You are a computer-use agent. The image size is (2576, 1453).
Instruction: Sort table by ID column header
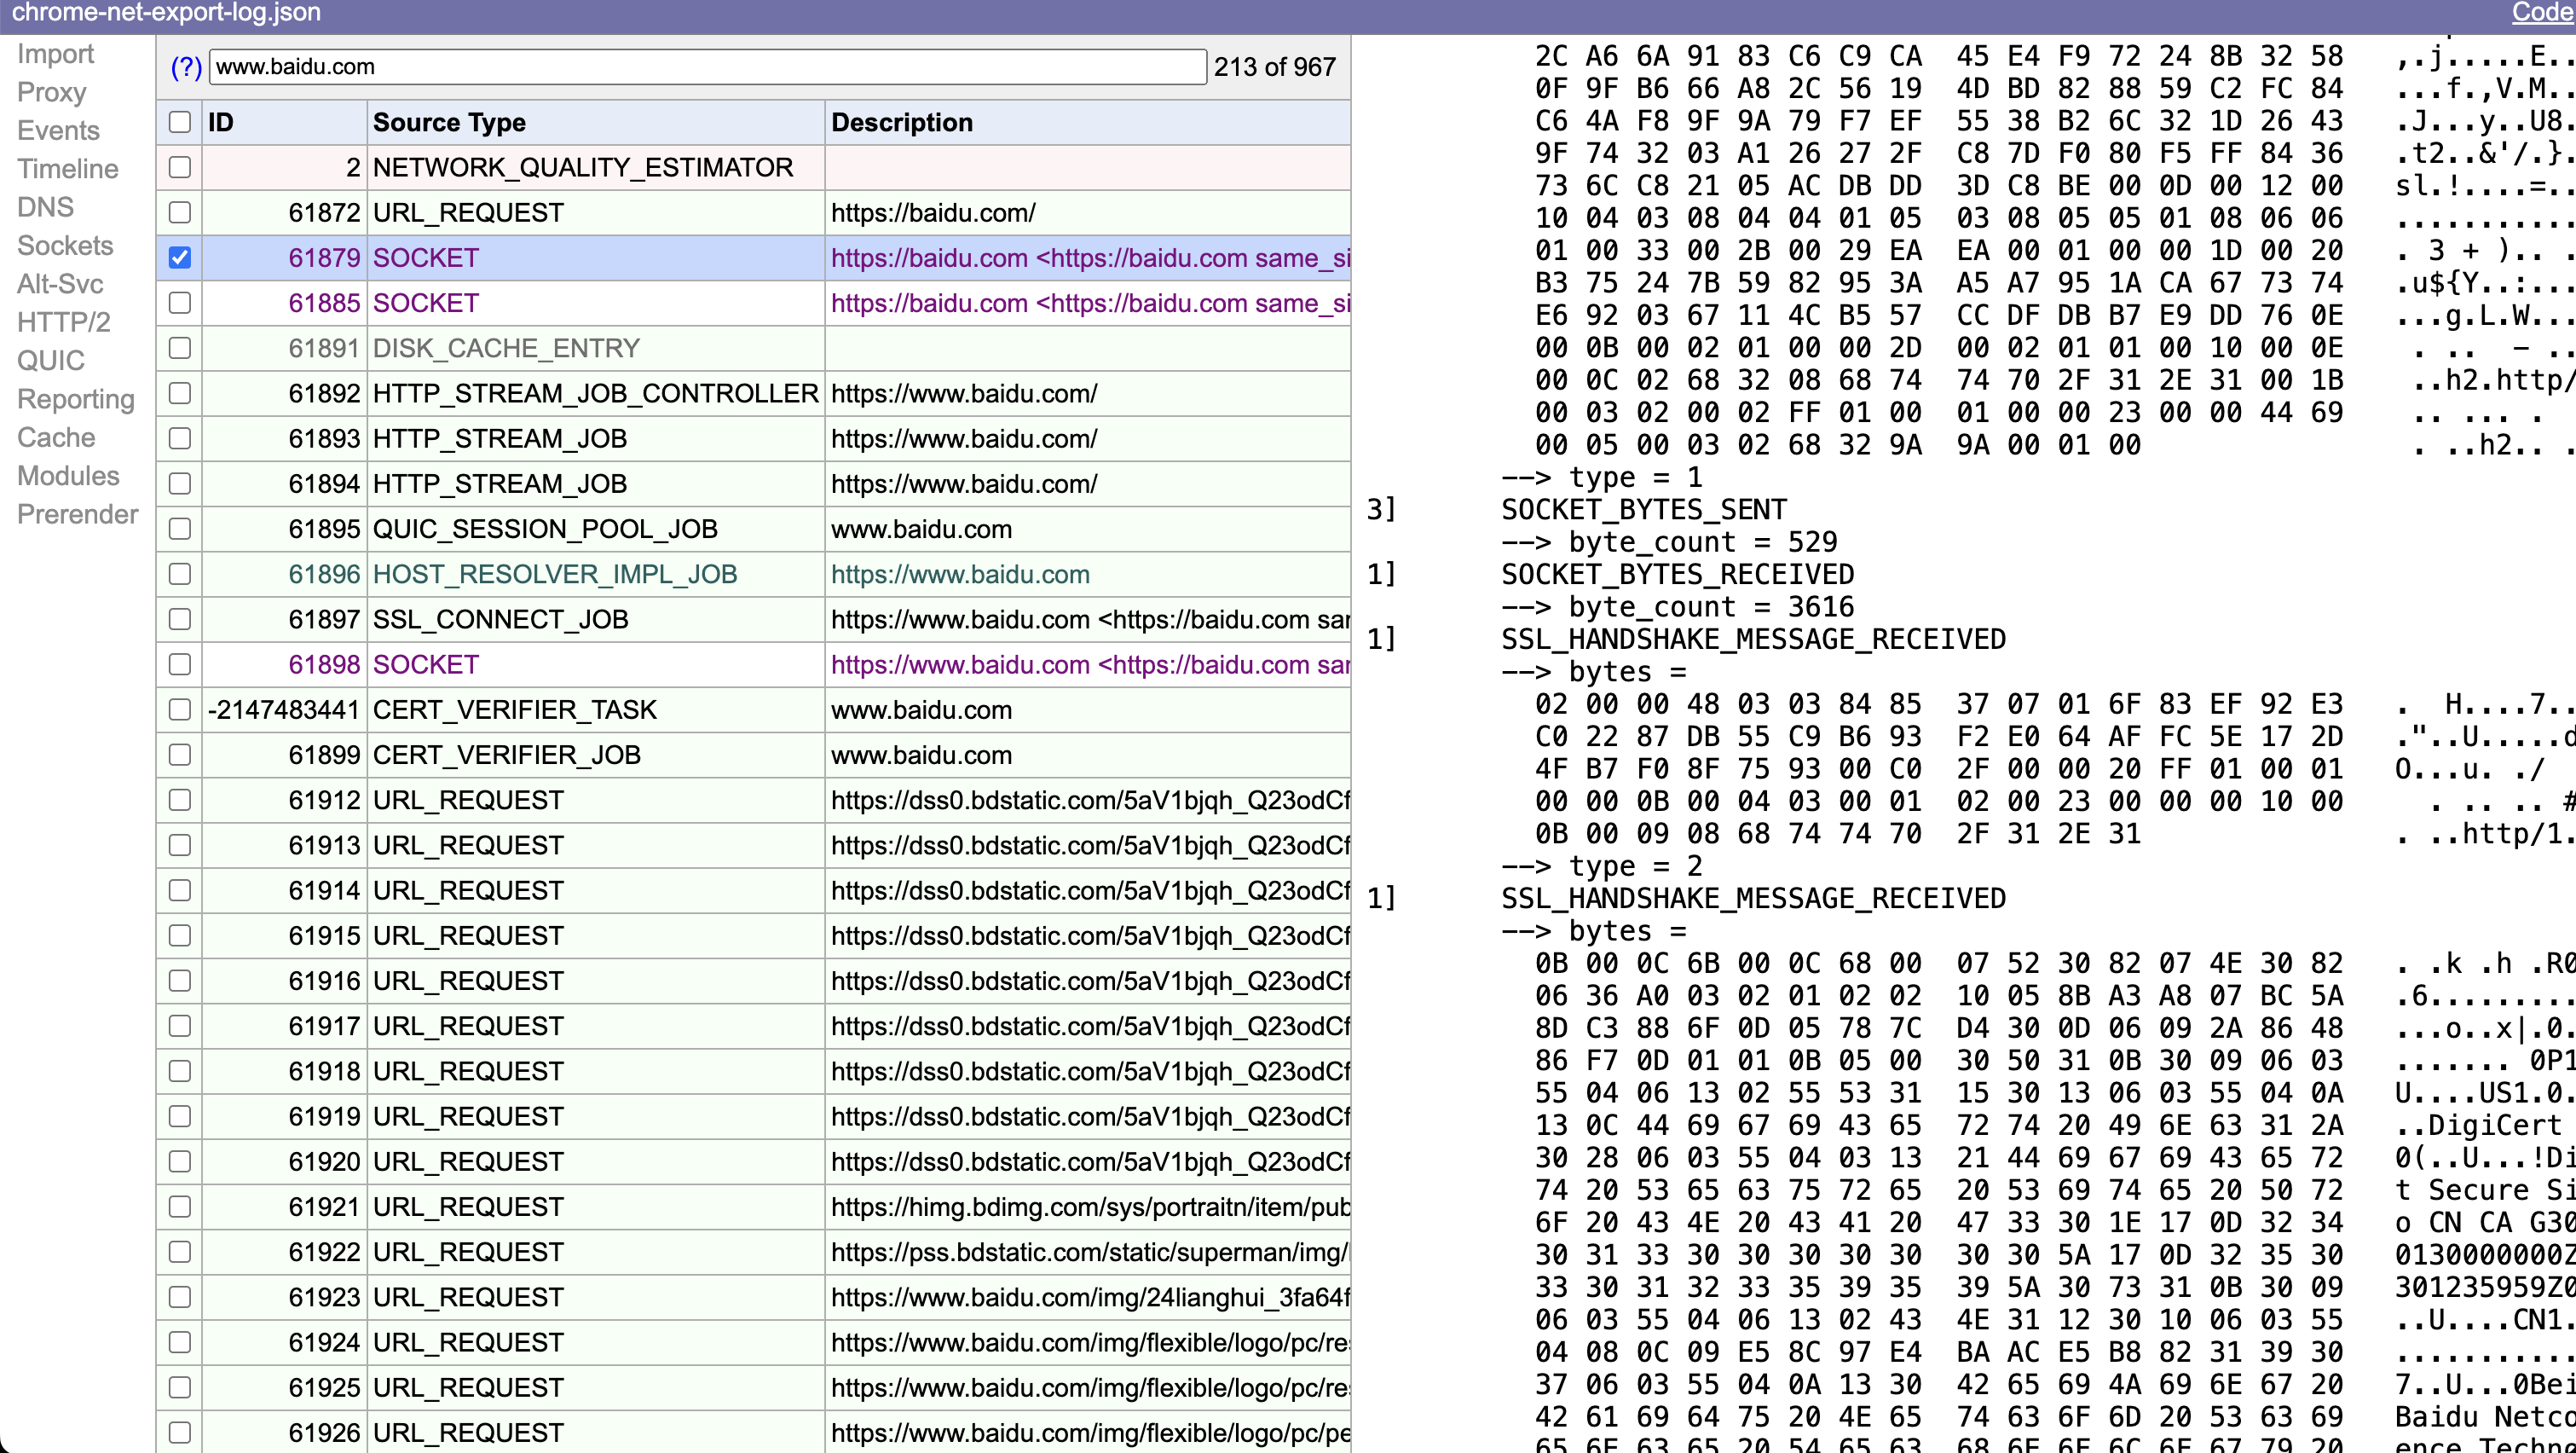(221, 122)
